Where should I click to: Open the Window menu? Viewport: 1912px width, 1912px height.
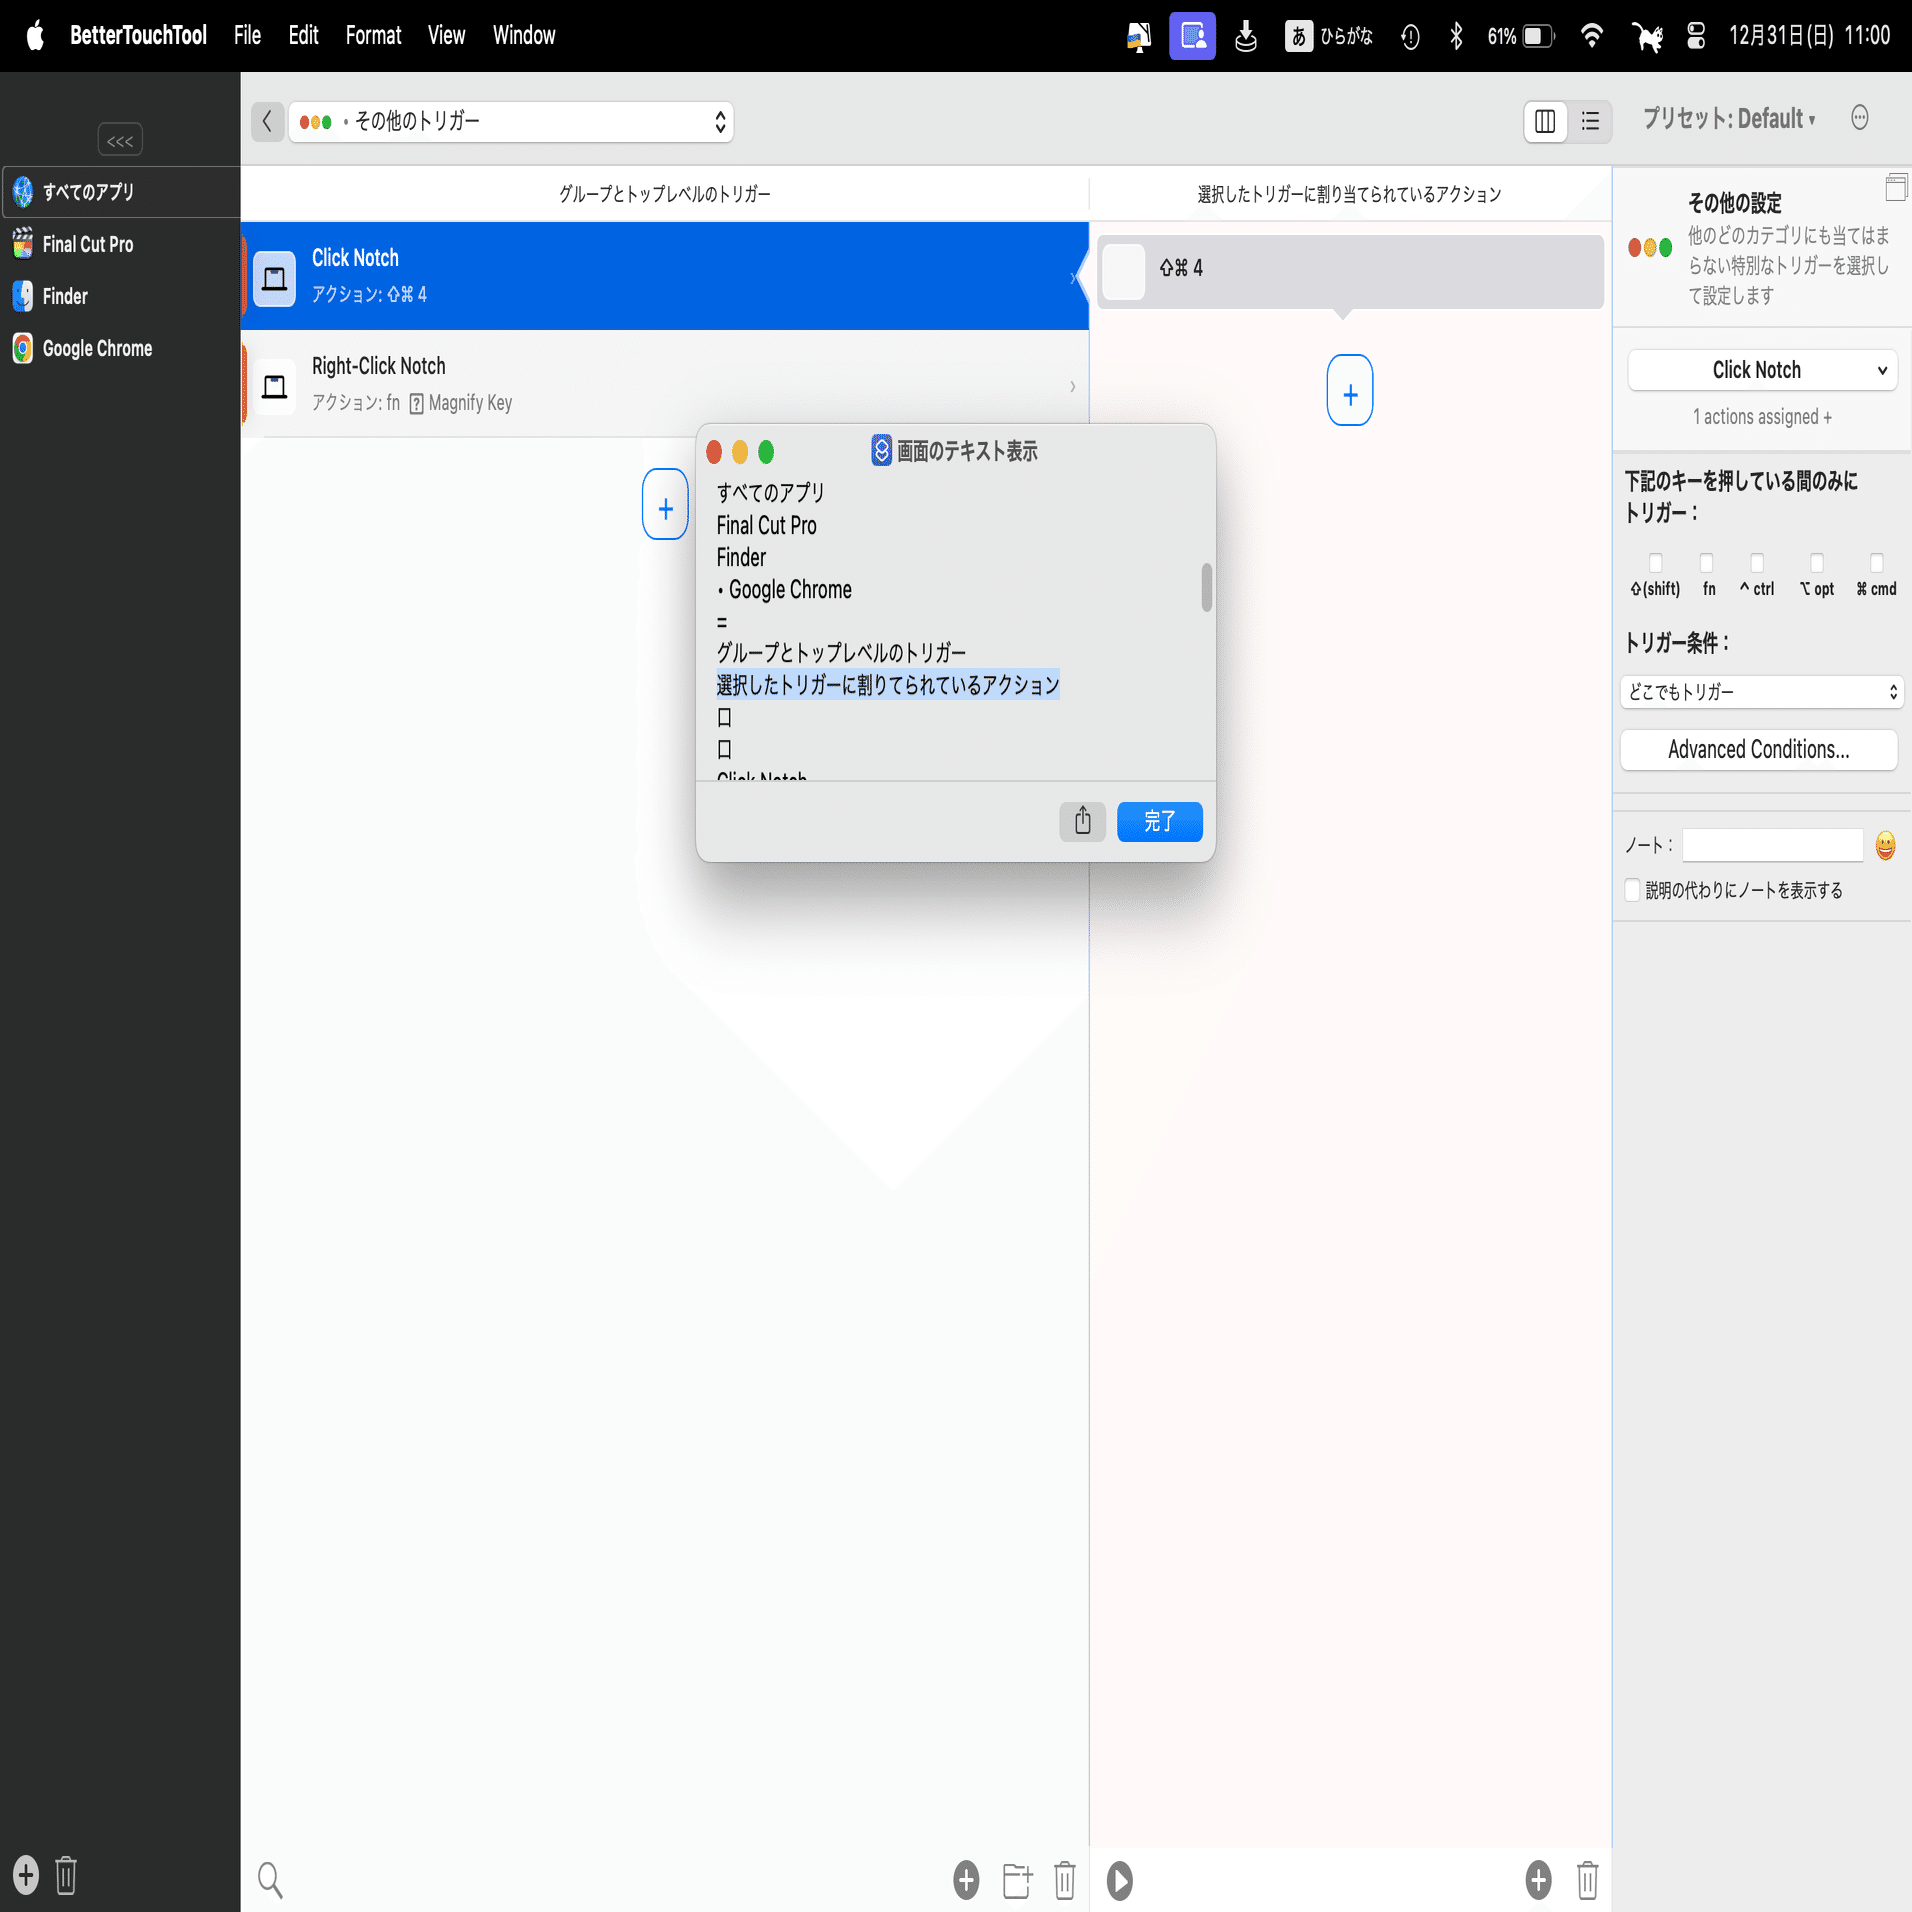(524, 36)
